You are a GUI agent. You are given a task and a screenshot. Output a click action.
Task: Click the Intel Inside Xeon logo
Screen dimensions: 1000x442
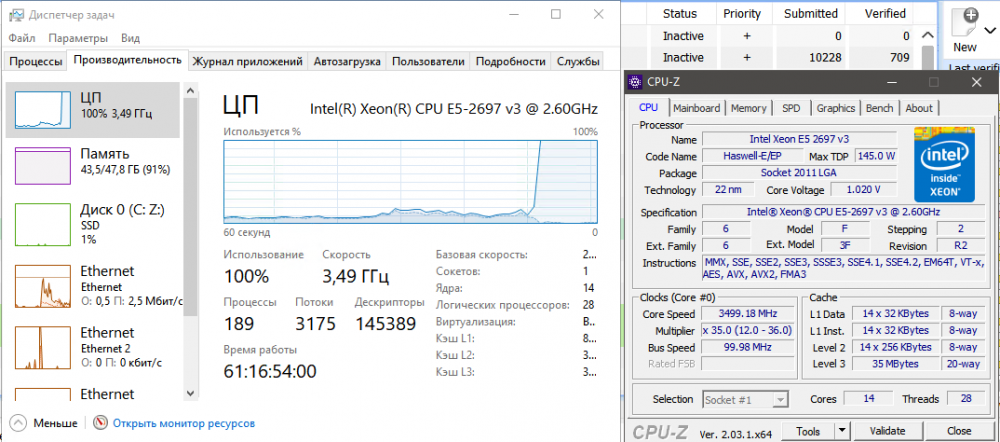click(x=945, y=164)
